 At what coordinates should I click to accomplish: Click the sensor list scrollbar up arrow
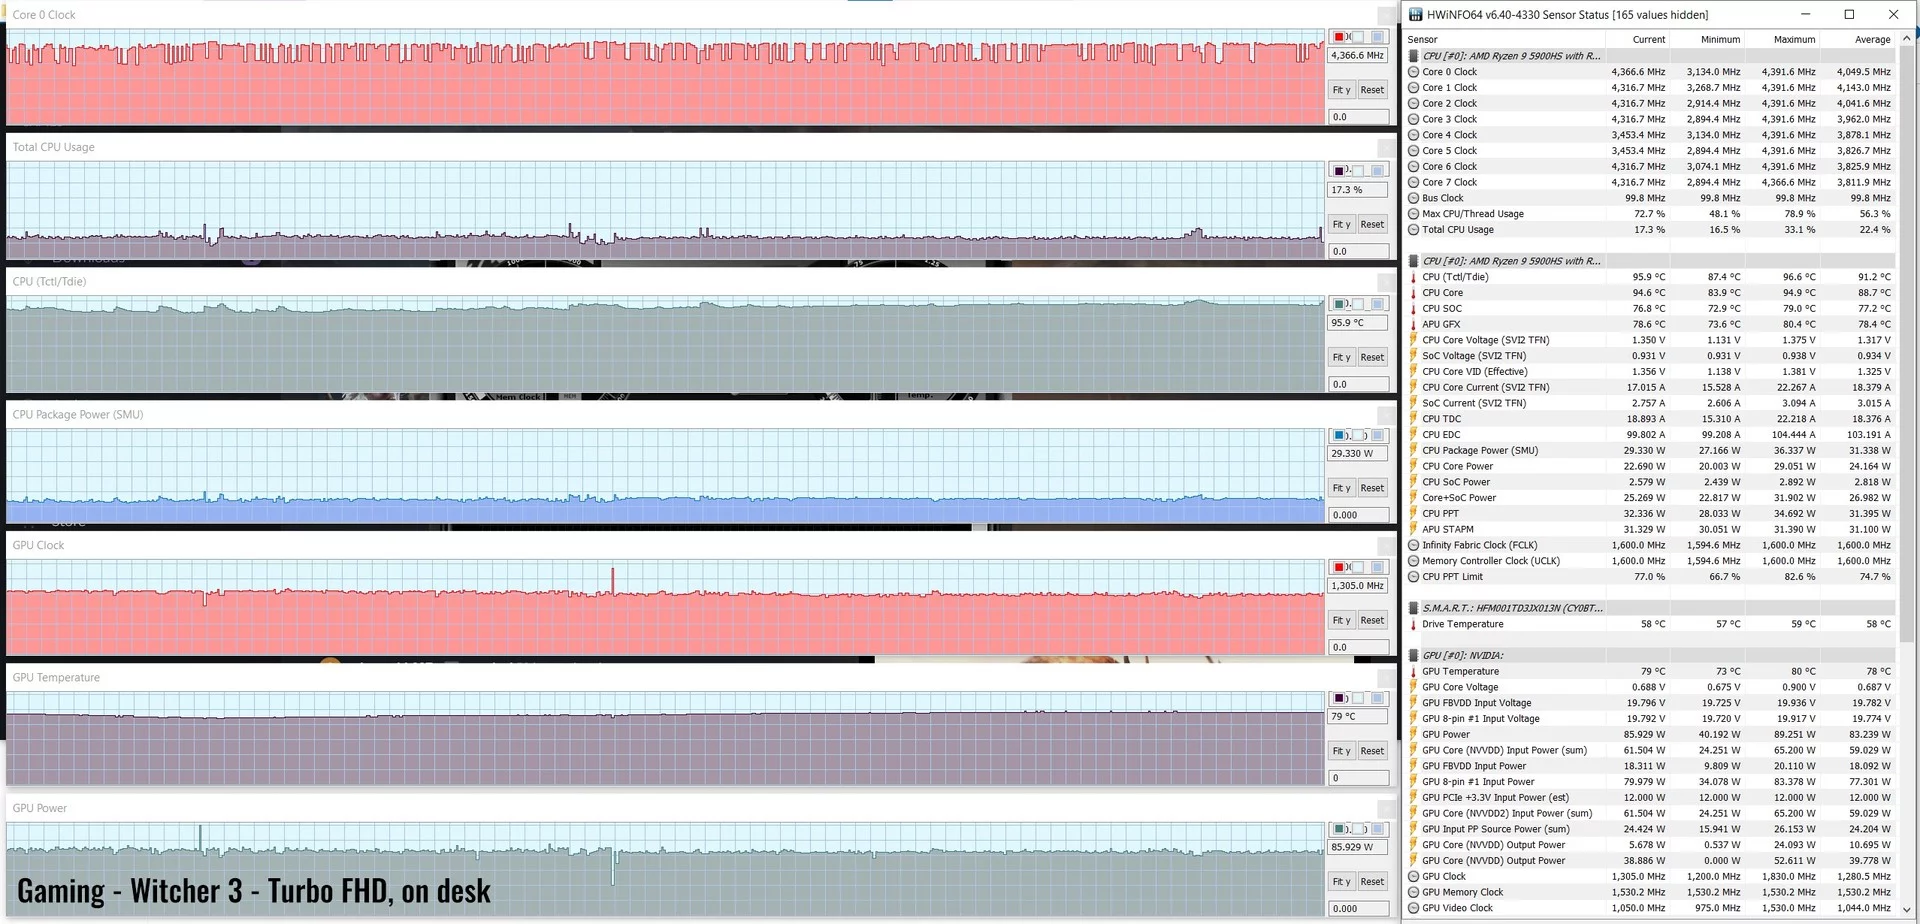[x=1906, y=39]
